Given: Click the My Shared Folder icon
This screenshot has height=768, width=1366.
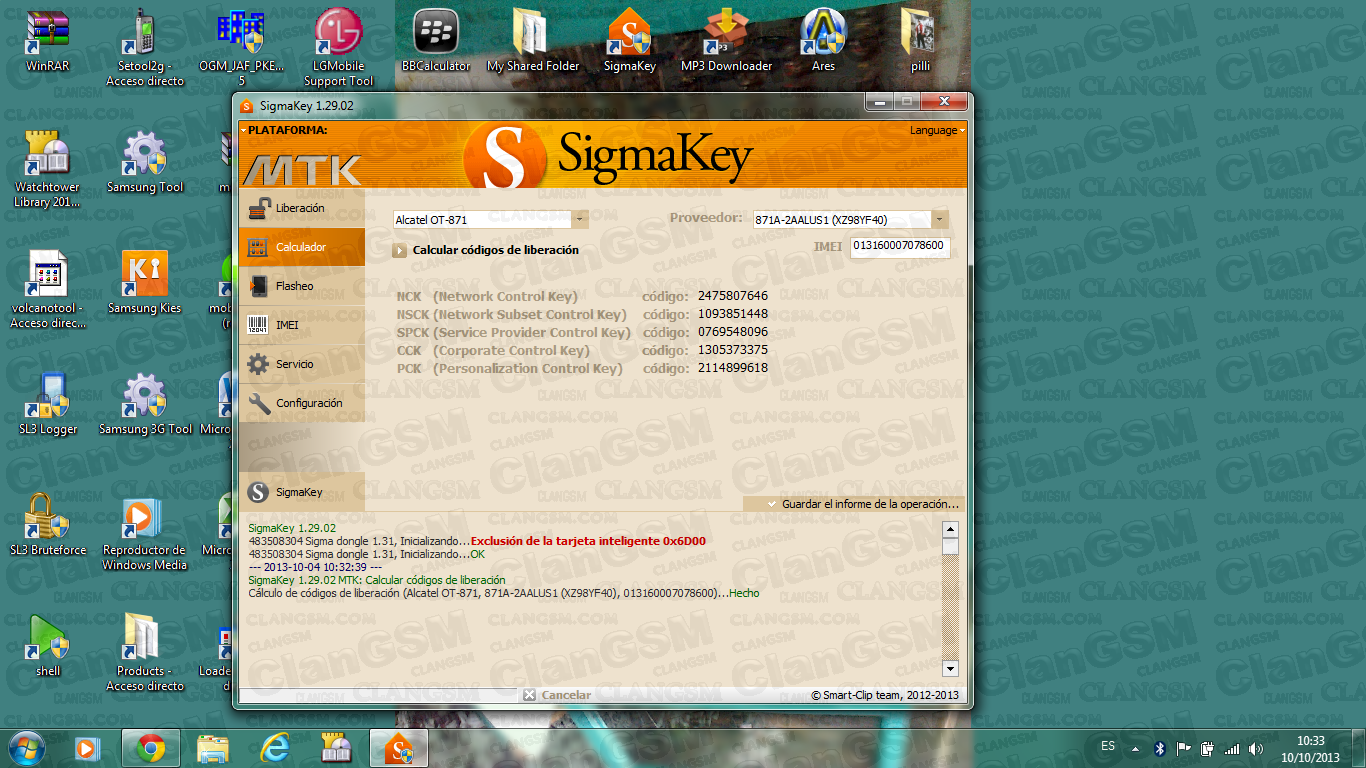Looking at the screenshot, I should [x=533, y=42].
